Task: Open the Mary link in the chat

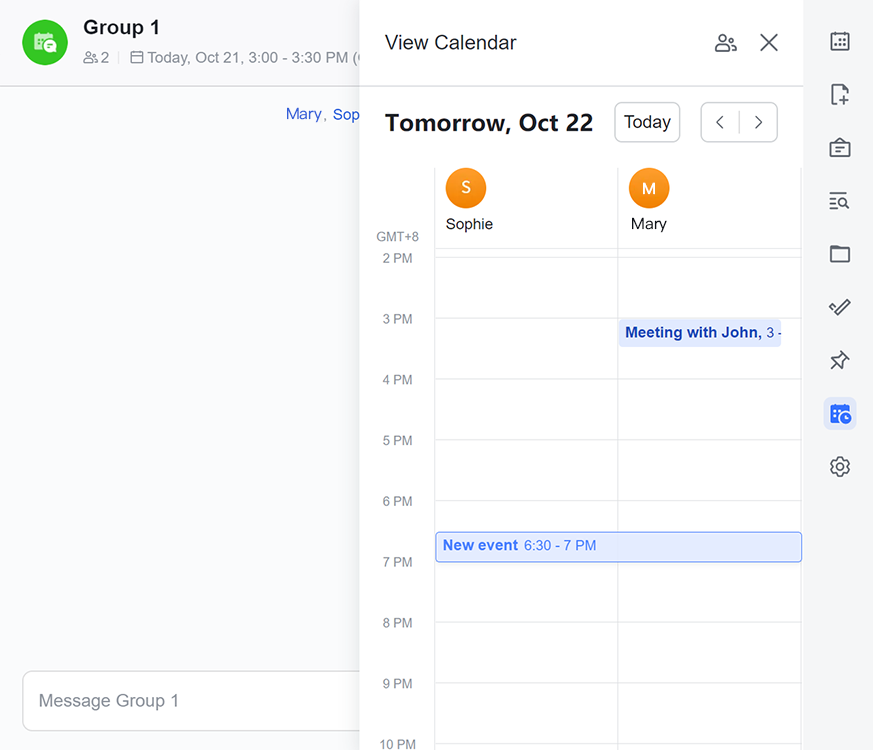Action: (304, 114)
